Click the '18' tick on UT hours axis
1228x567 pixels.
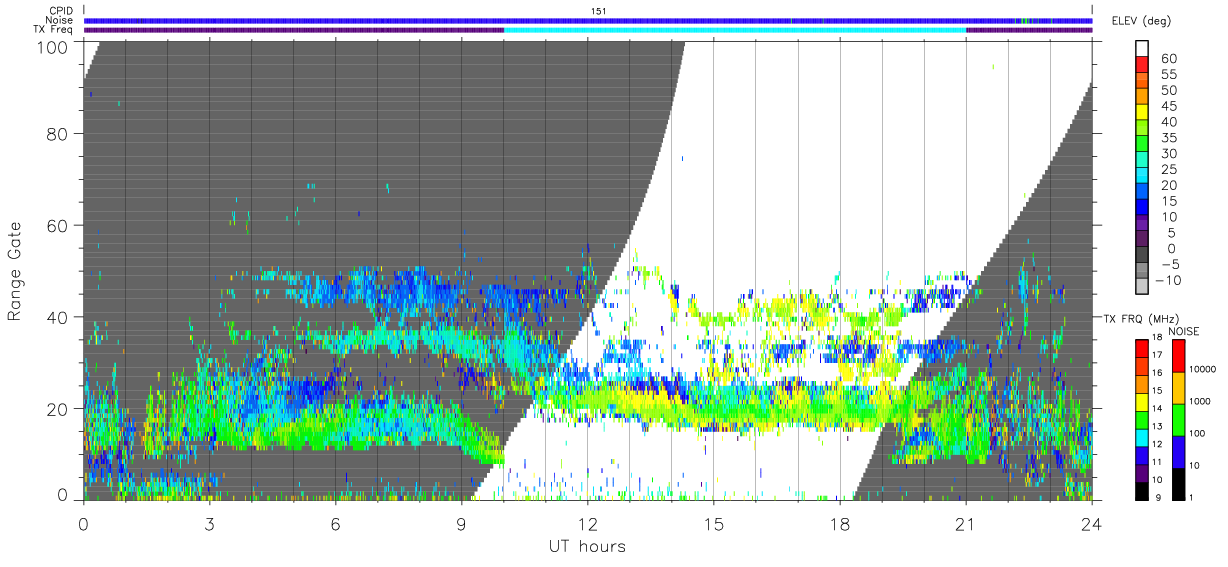coord(840,523)
